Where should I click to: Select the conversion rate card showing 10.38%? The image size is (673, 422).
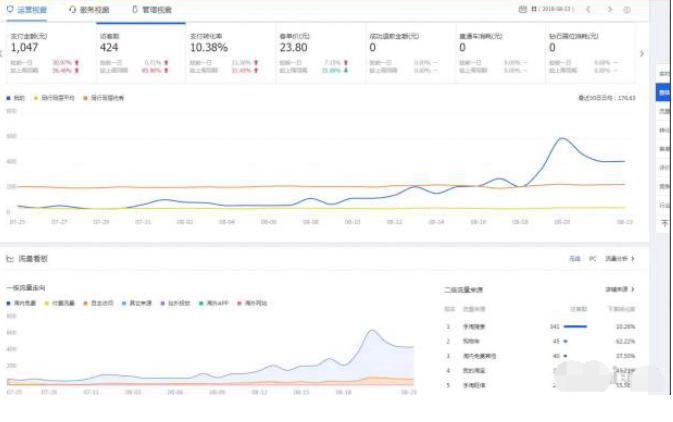click(230, 53)
